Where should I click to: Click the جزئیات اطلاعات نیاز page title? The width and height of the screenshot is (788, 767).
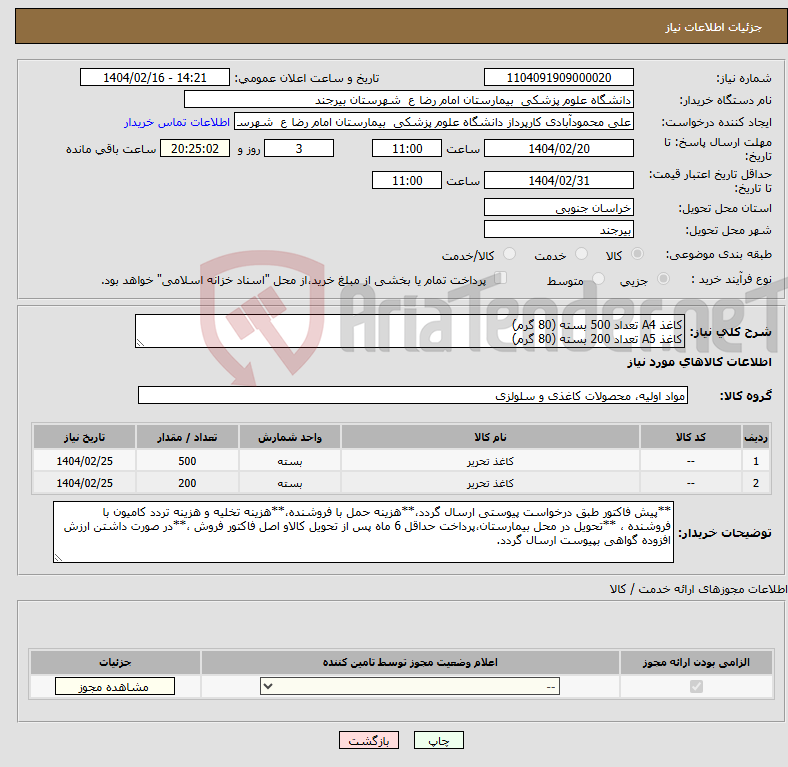713,27
